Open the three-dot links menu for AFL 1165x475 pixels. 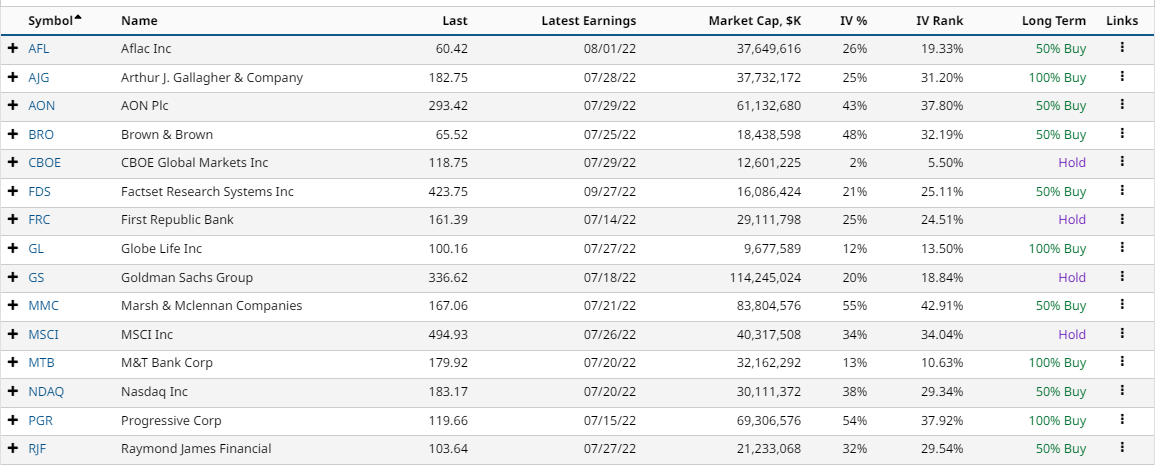[x=1122, y=47]
